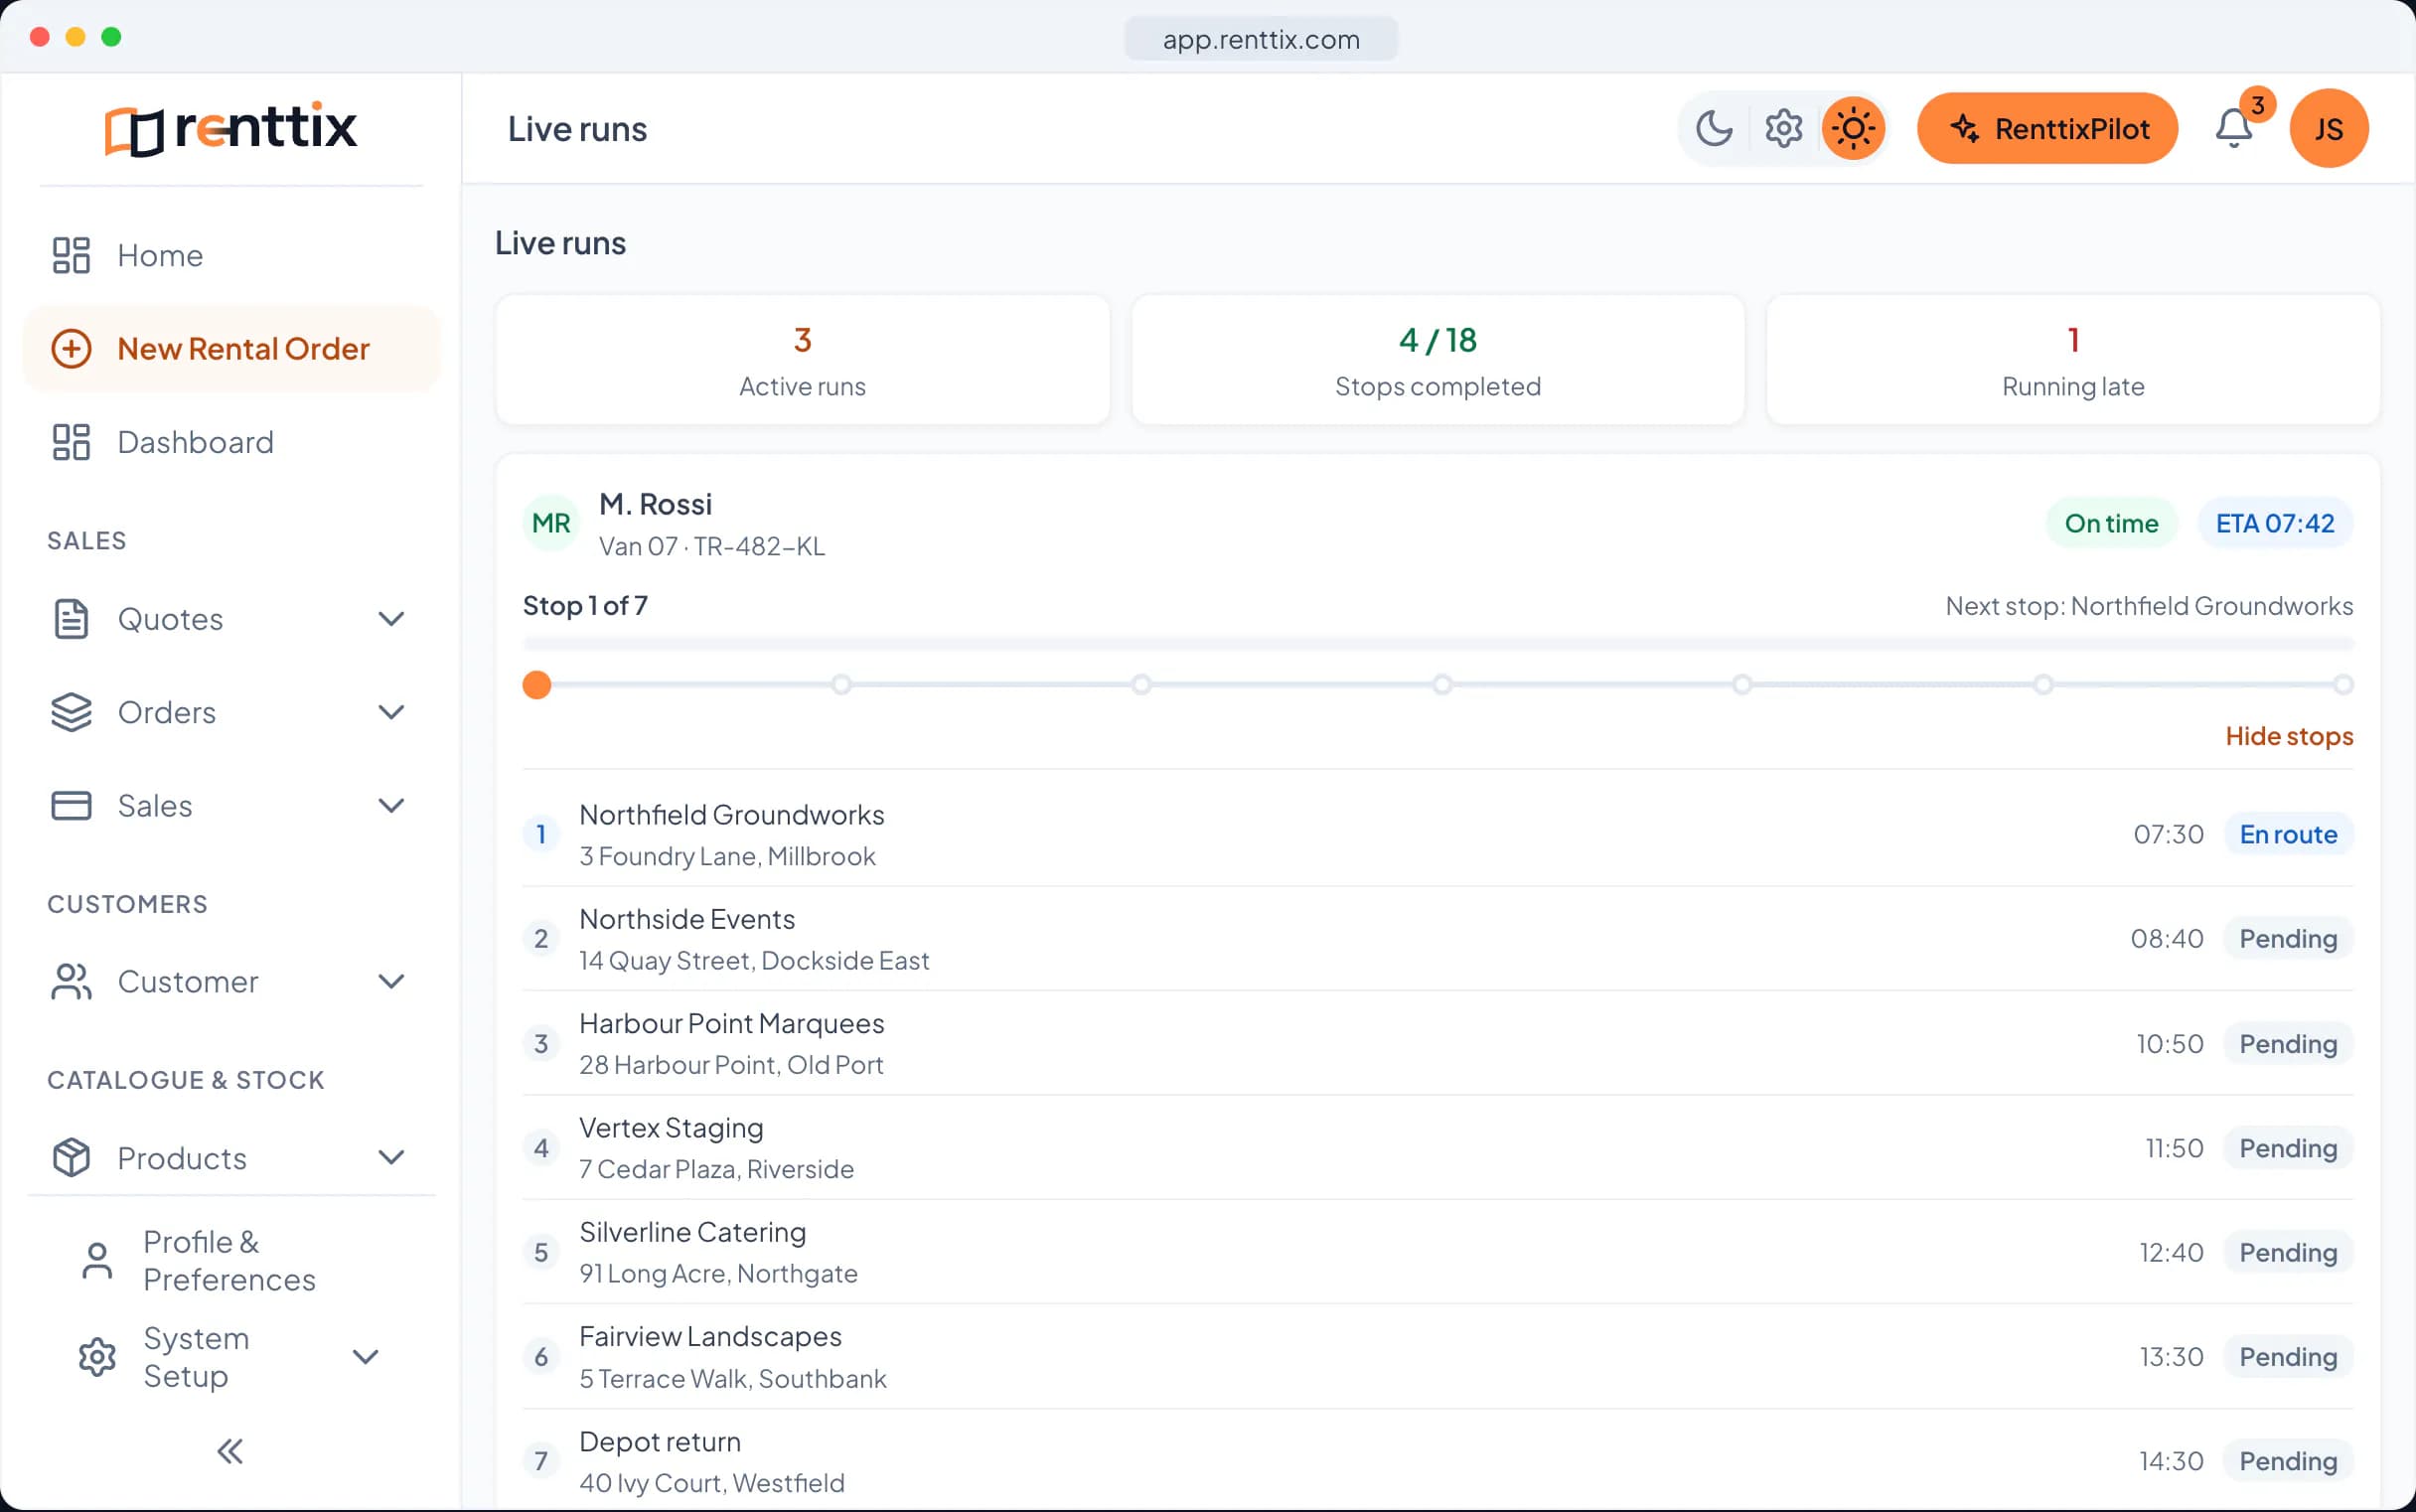Click the Home grid icon
Viewport: 2416px width, 1512px height.
71,255
